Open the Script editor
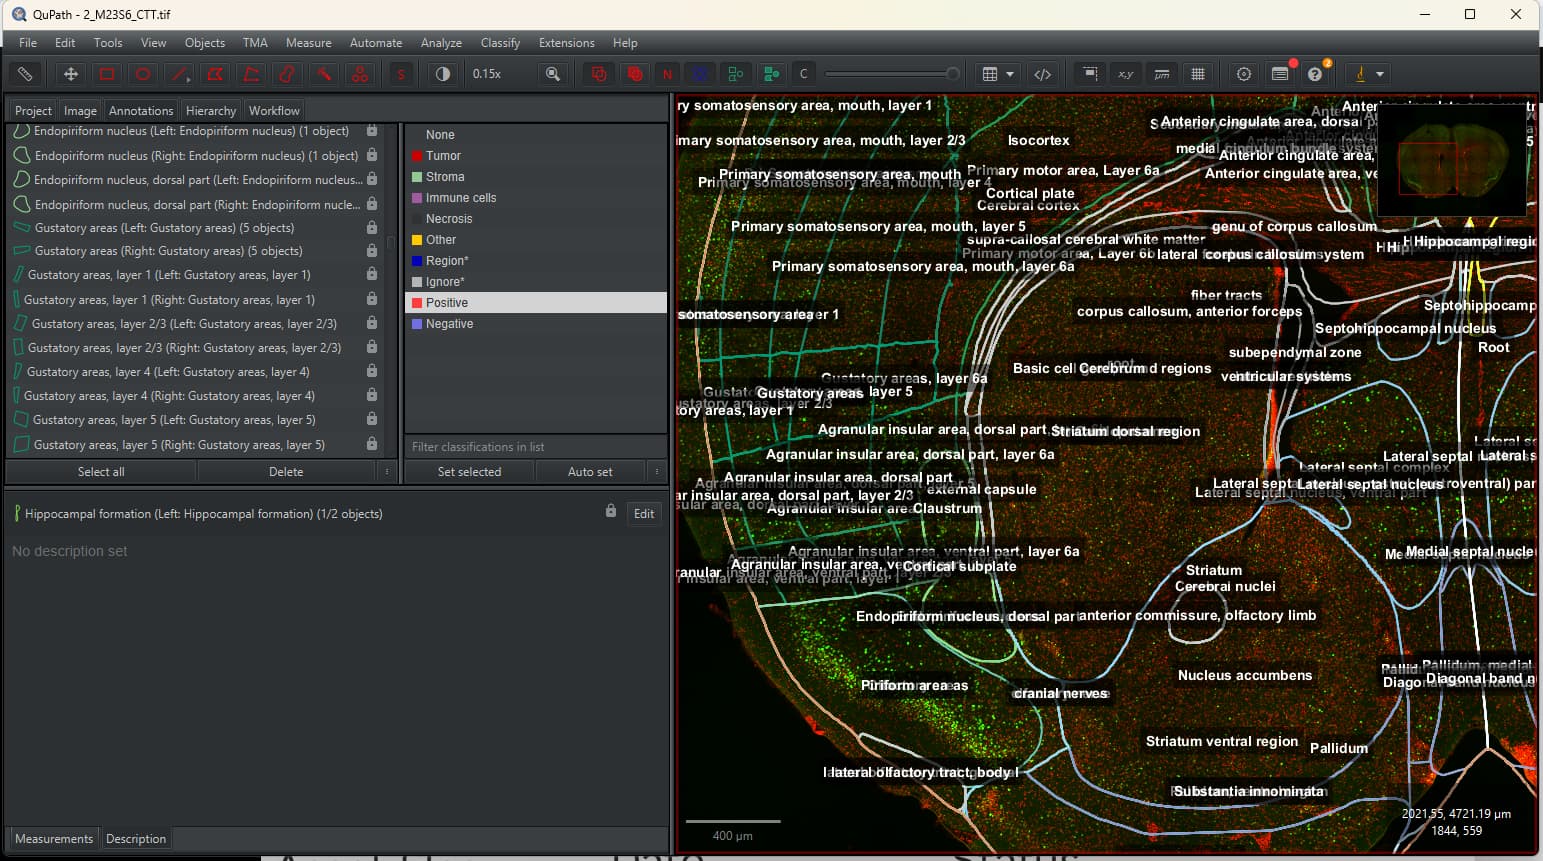 click(1042, 74)
